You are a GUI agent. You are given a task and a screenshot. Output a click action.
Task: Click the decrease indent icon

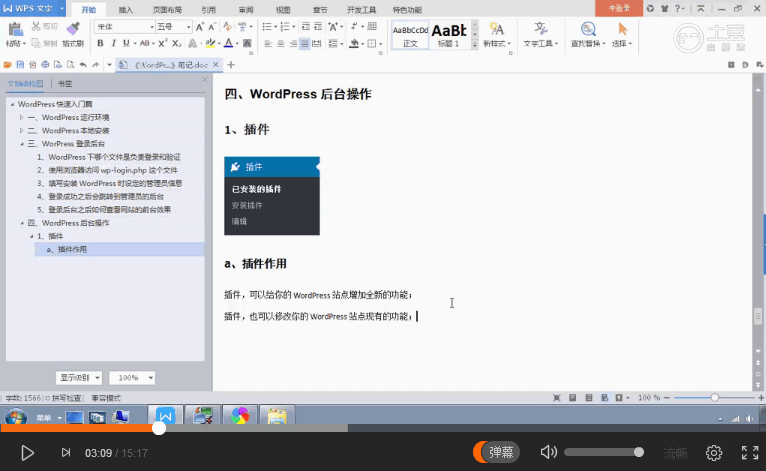tap(305, 26)
